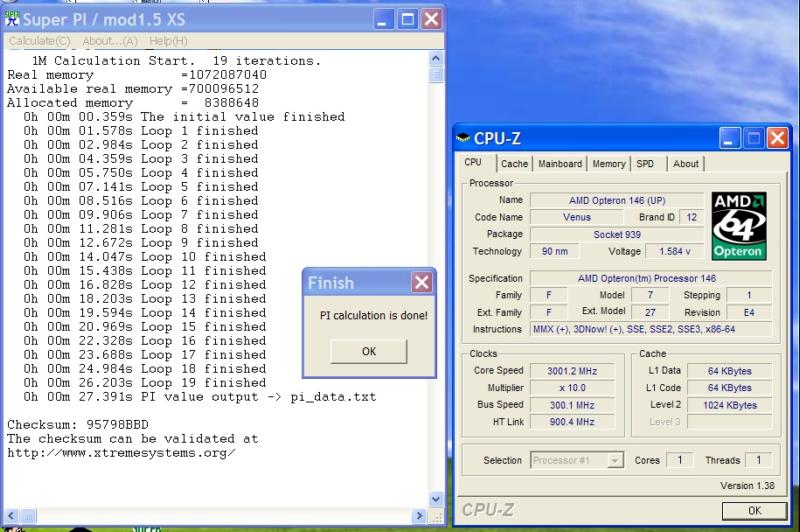Open the About...(A) menu in Super PI

pos(111,41)
